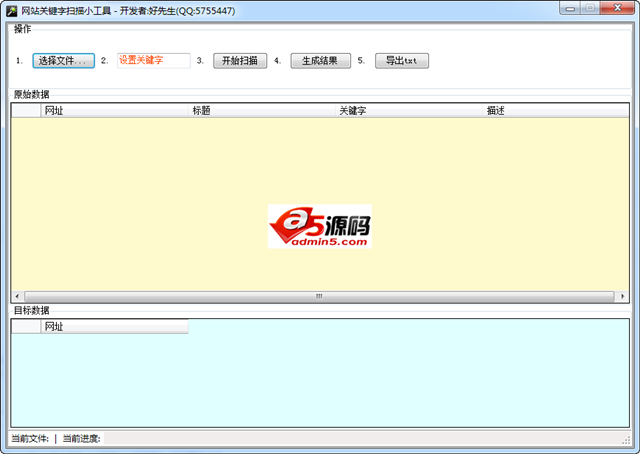Click the 当前进度: status bar label
Screen dimensions: 640x454
pos(82,439)
